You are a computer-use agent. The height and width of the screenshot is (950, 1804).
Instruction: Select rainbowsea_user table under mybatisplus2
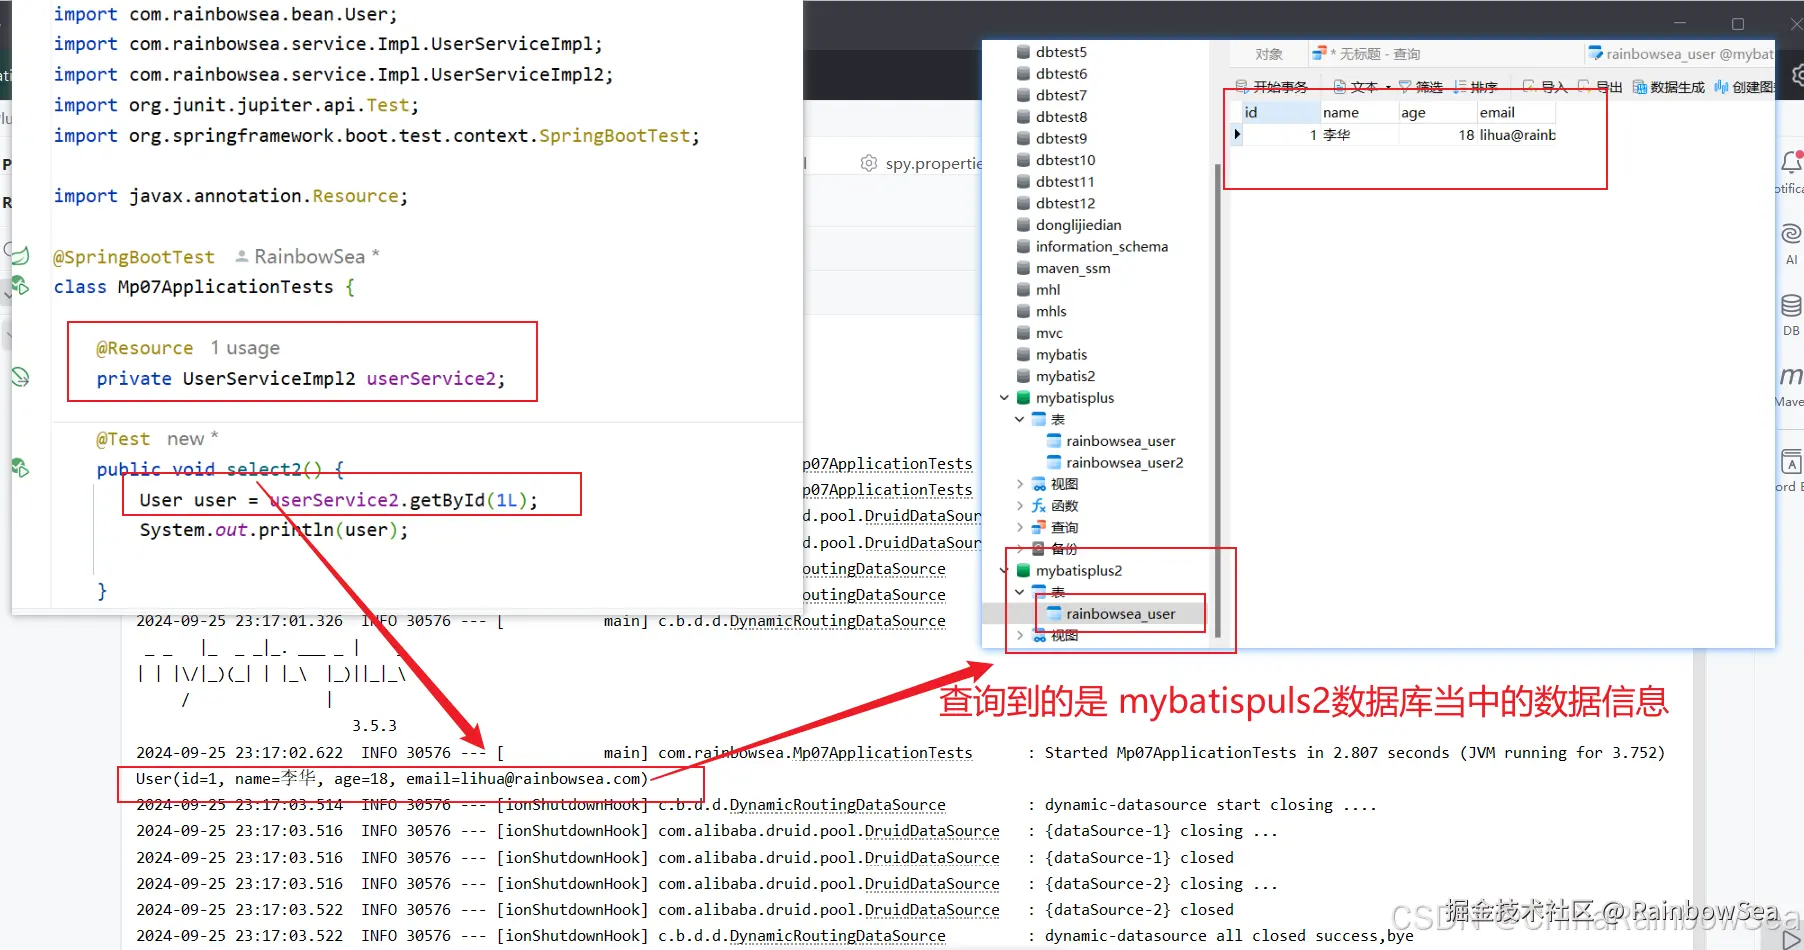pos(1120,614)
